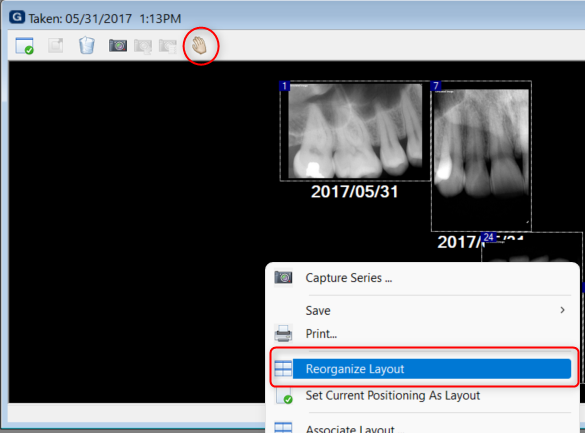Select the hand pan tool icon
The height and width of the screenshot is (433, 585).
pyautogui.click(x=199, y=46)
